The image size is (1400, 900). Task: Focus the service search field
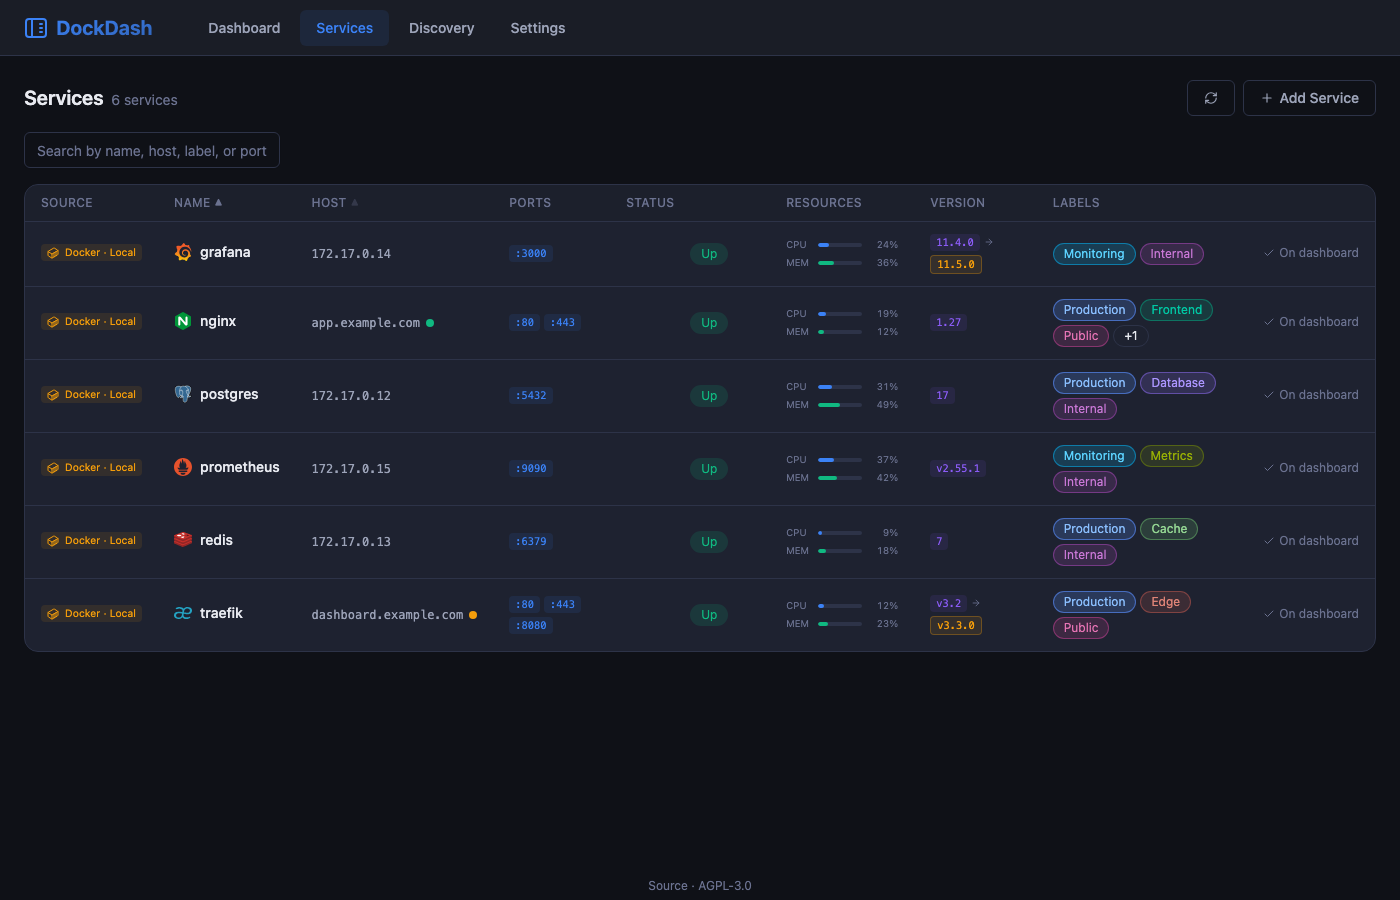(152, 150)
